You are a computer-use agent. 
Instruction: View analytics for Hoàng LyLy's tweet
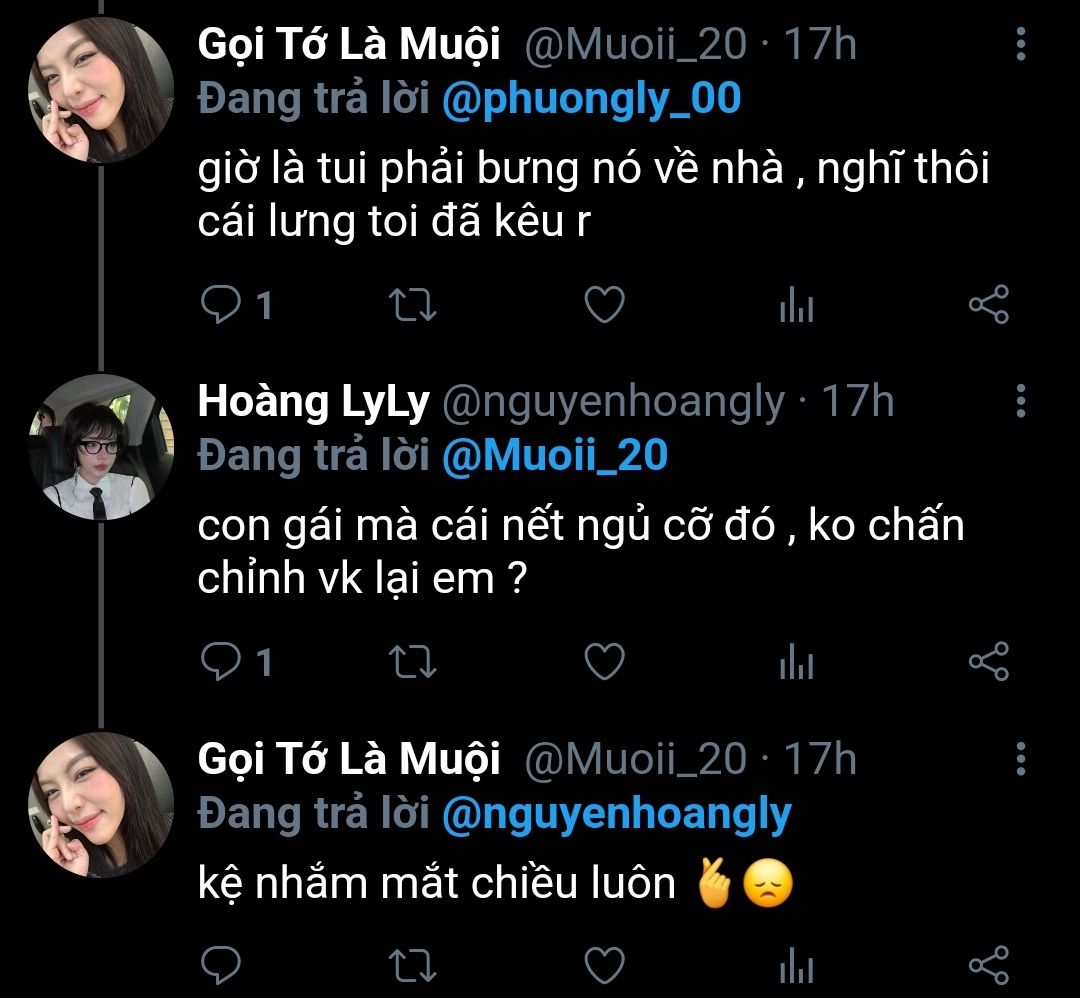click(796, 661)
